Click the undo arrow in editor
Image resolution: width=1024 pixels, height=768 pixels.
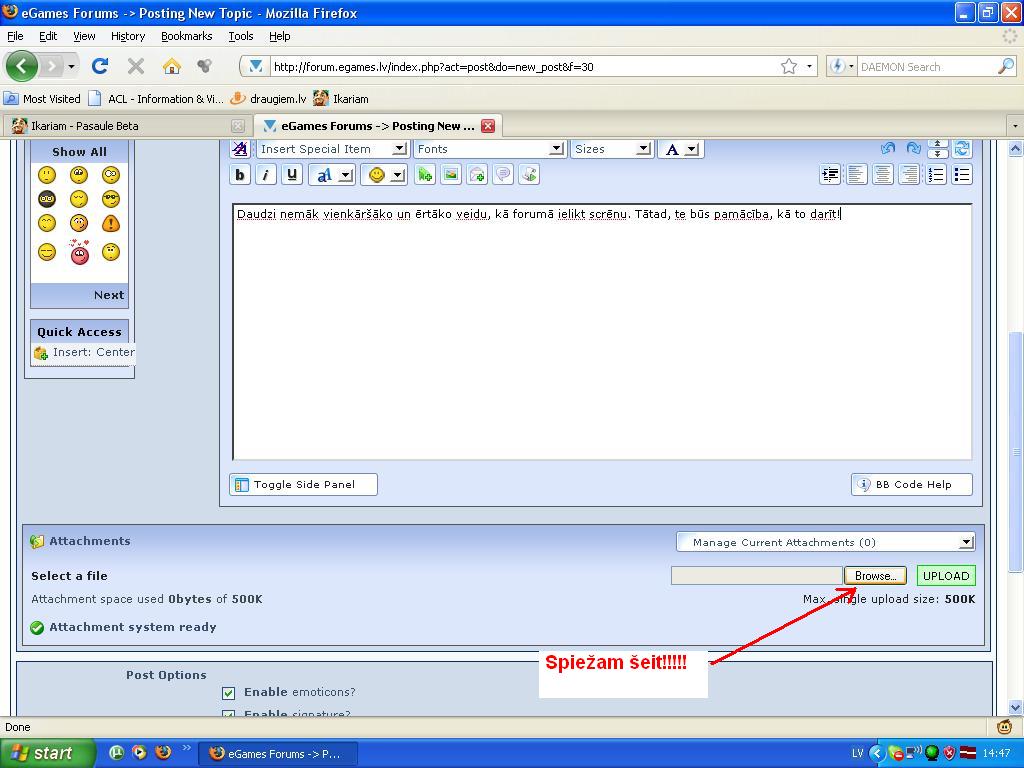(x=888, y=148)
